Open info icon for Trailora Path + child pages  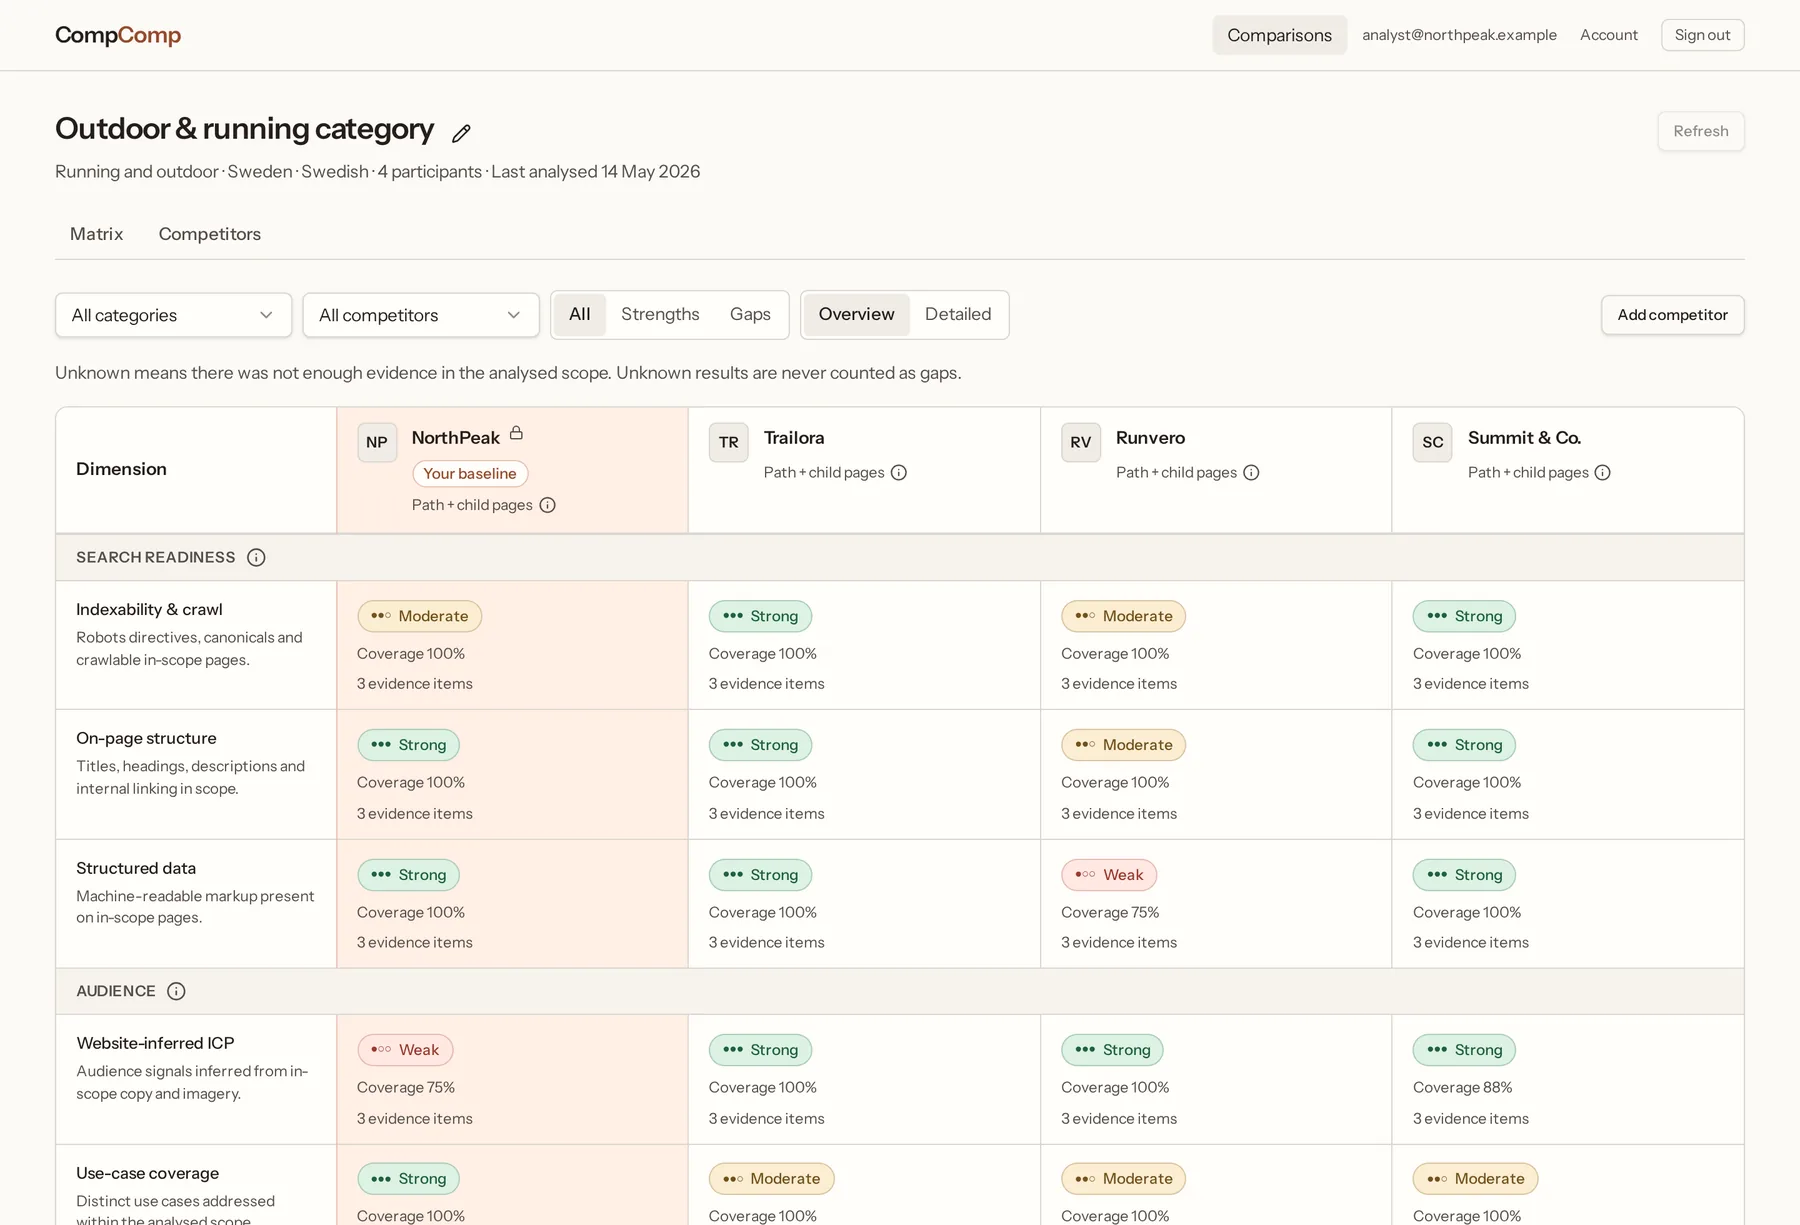pos(899,472)
